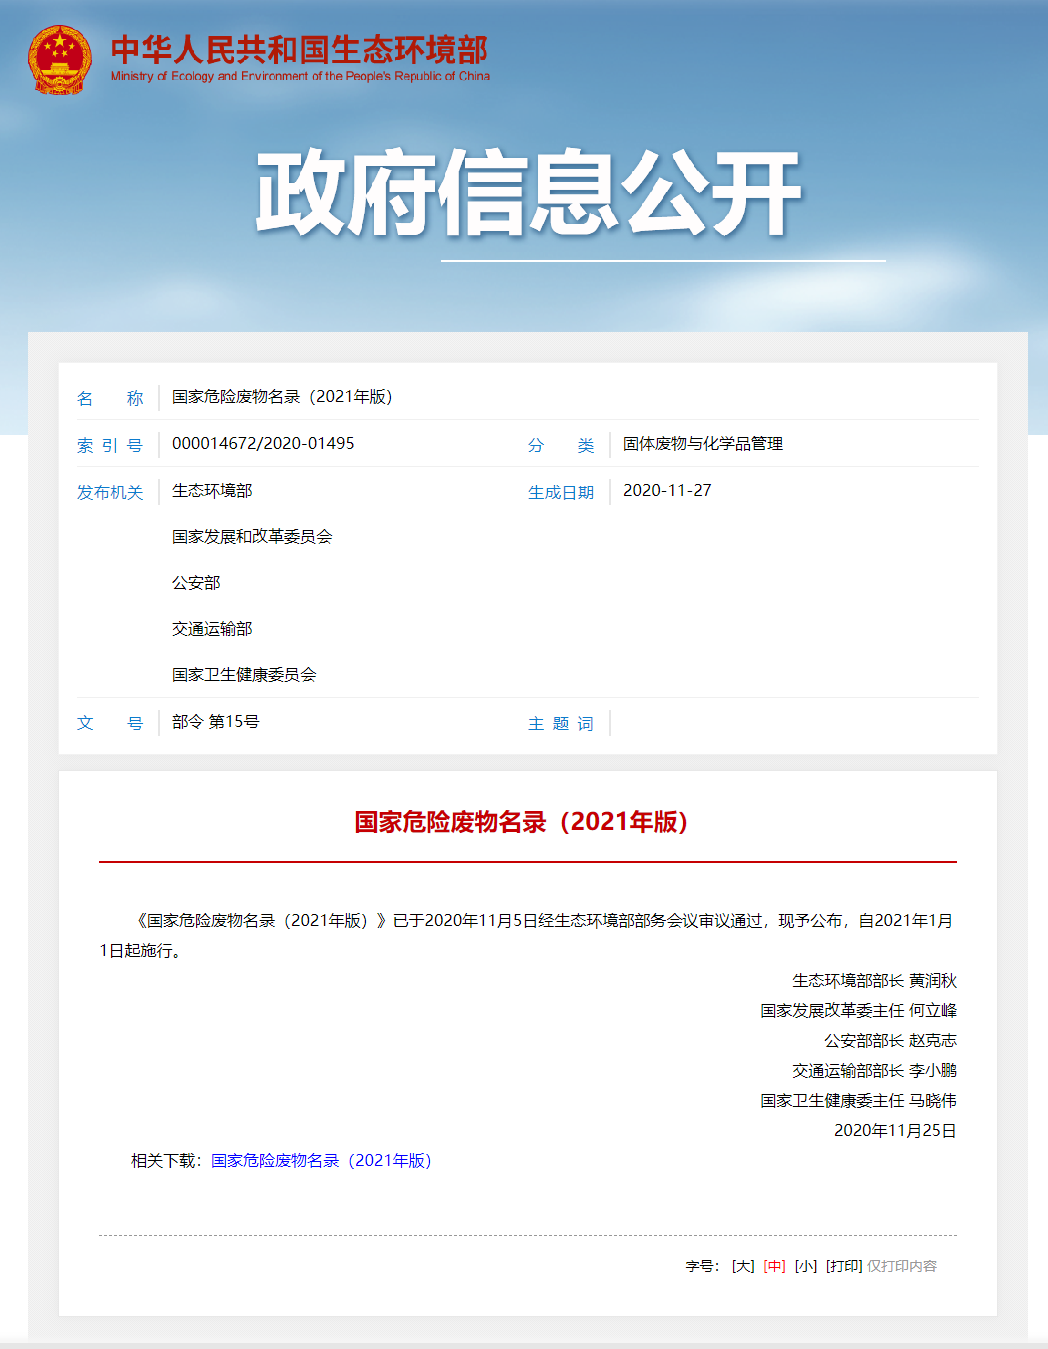Click 国家卫生健康委员会 in the issuing agencies
The width and height of the screenshot is (1048, 1349).
click(x=244, y=675)
